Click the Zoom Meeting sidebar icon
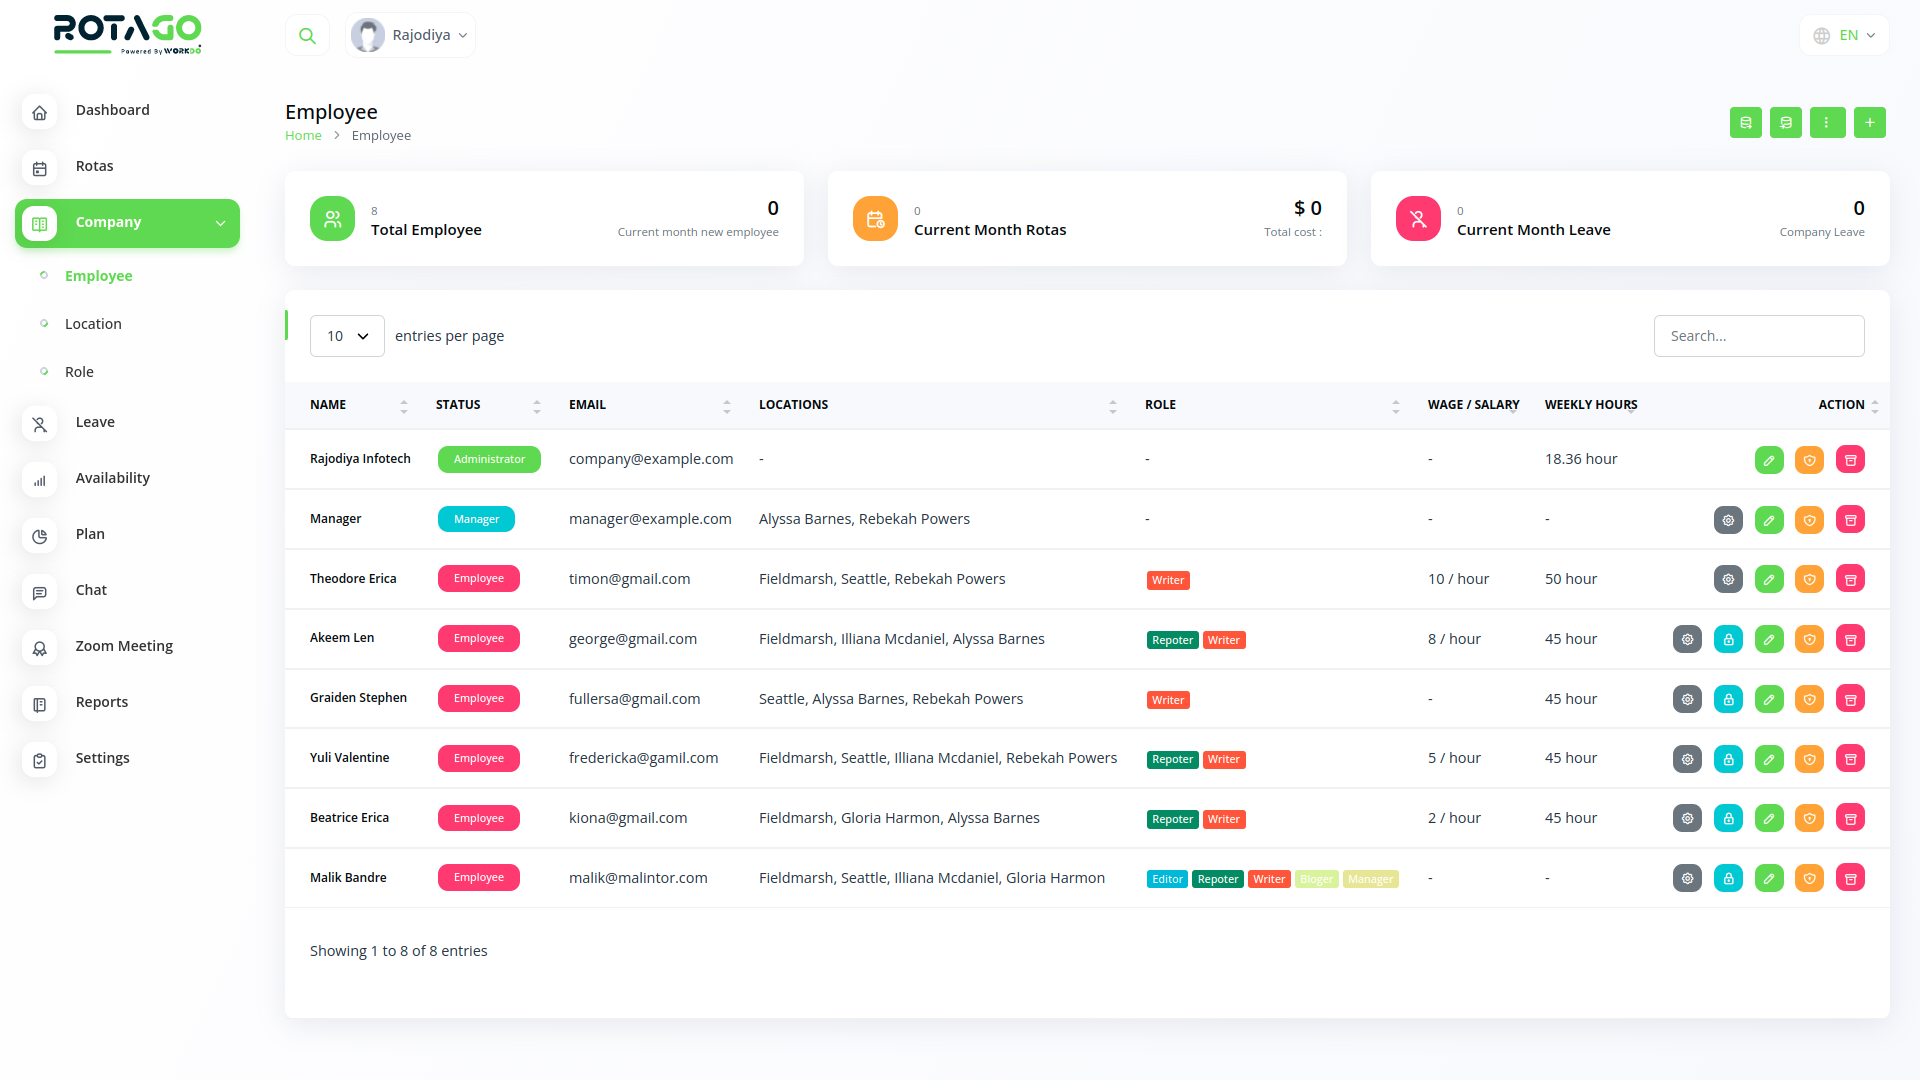Screen dimensions: 1920x1080 coord(40,647)
